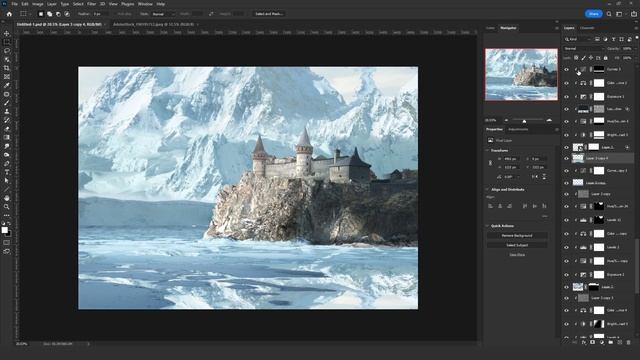The height and width of the screenshot is (360, 640).
Task: Click the Share button
Action: (x=593, y=14)
